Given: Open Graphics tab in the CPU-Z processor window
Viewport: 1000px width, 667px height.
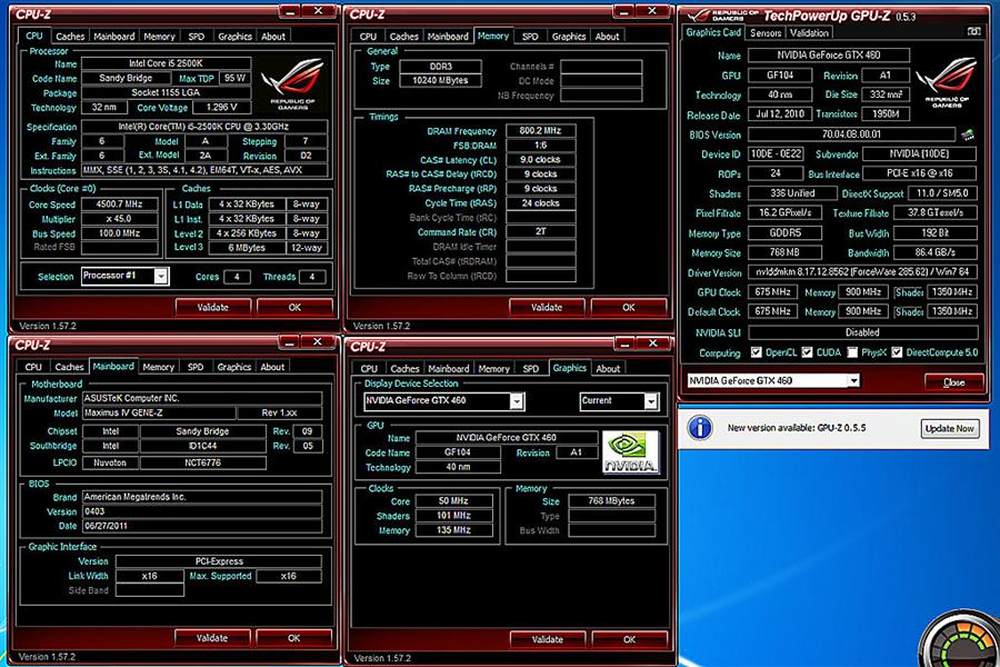Looking at the screenshot, I should (x=235, y=36).
